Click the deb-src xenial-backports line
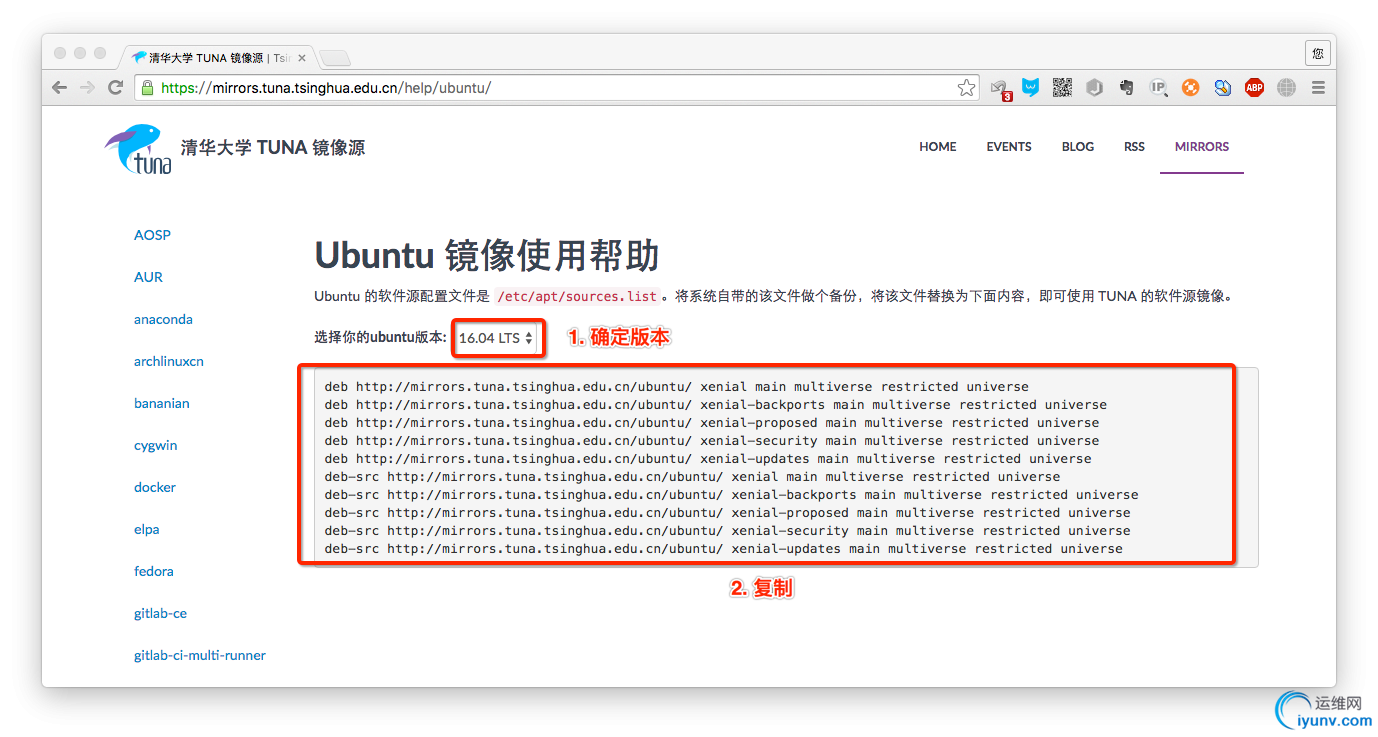The image size is (1378, 737). 731,494
